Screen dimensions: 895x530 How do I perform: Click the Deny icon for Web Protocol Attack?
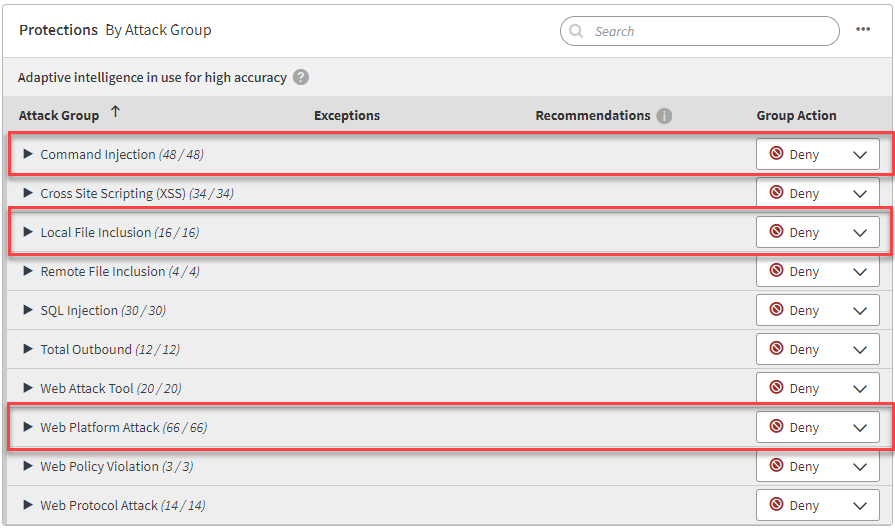tap(776, 505)
